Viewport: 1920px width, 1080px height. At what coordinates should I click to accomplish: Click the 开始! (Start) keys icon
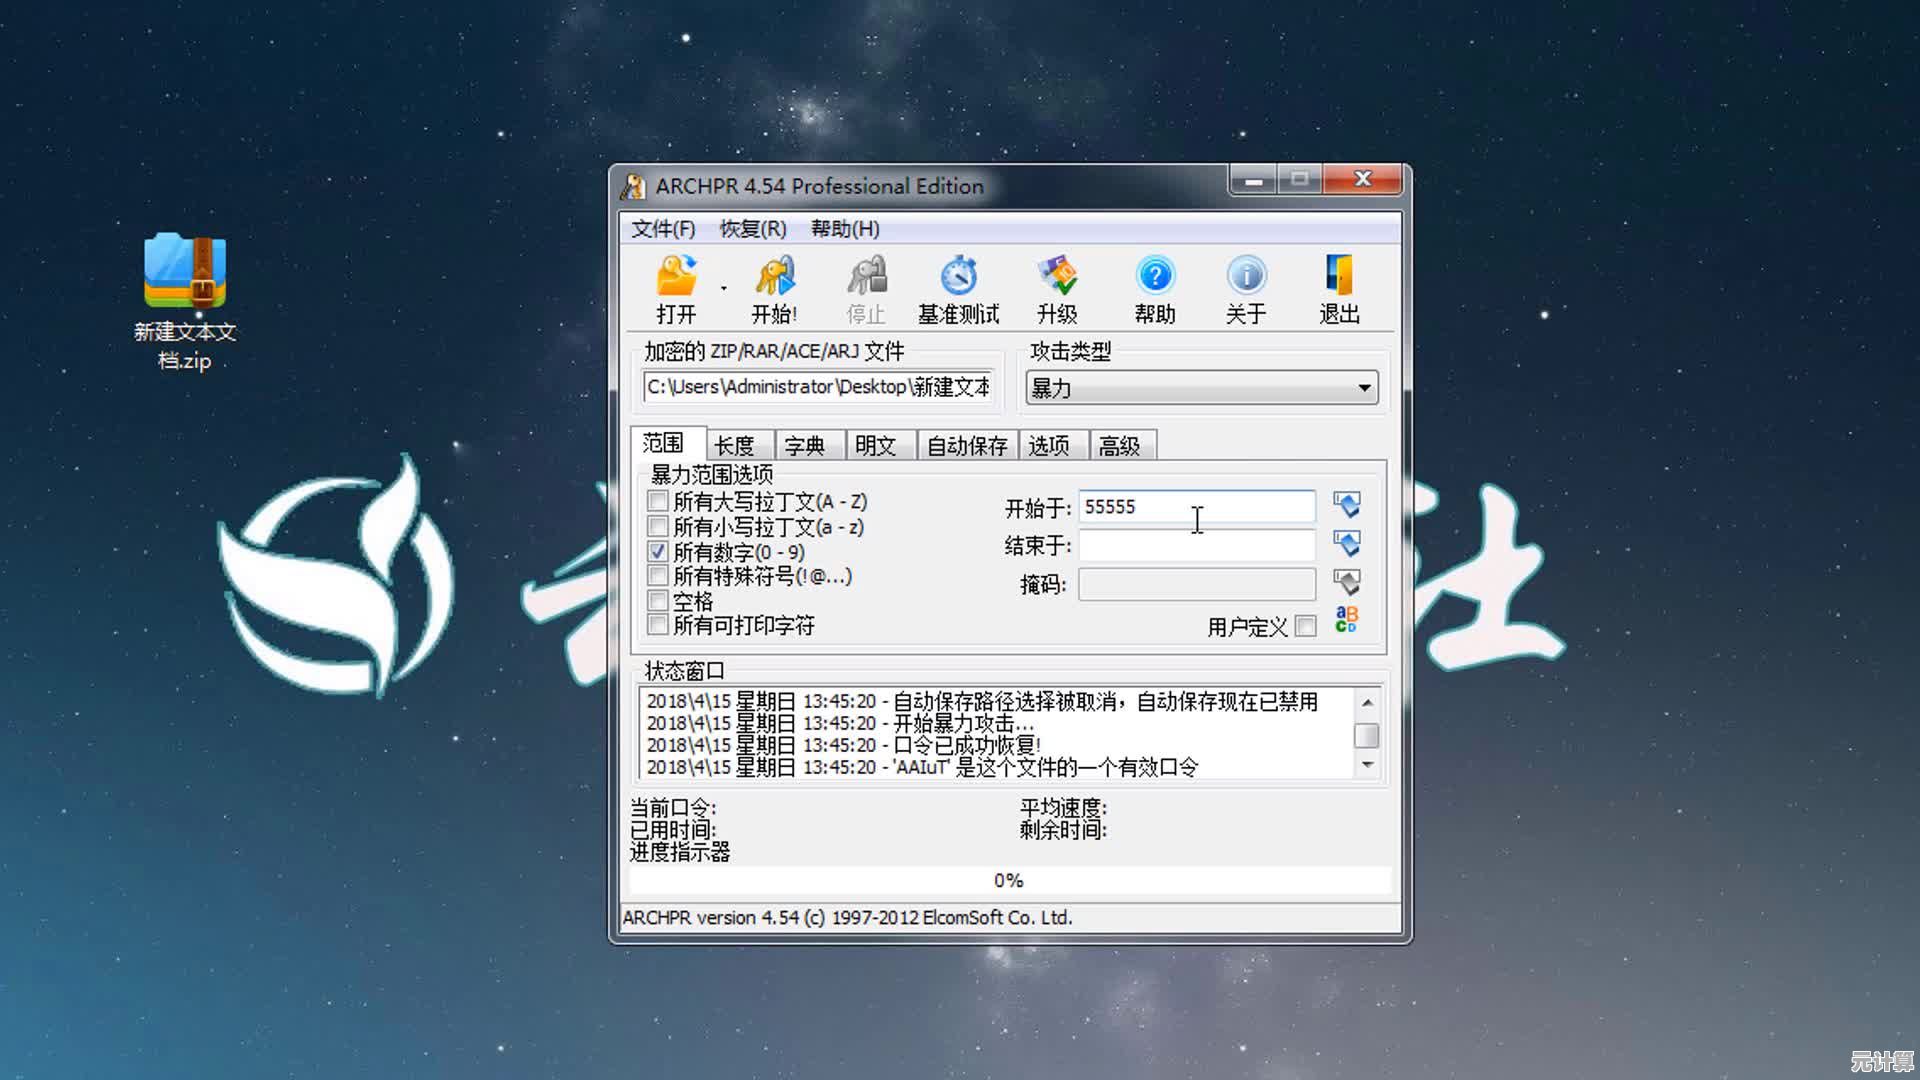click(x=774, y=277)
